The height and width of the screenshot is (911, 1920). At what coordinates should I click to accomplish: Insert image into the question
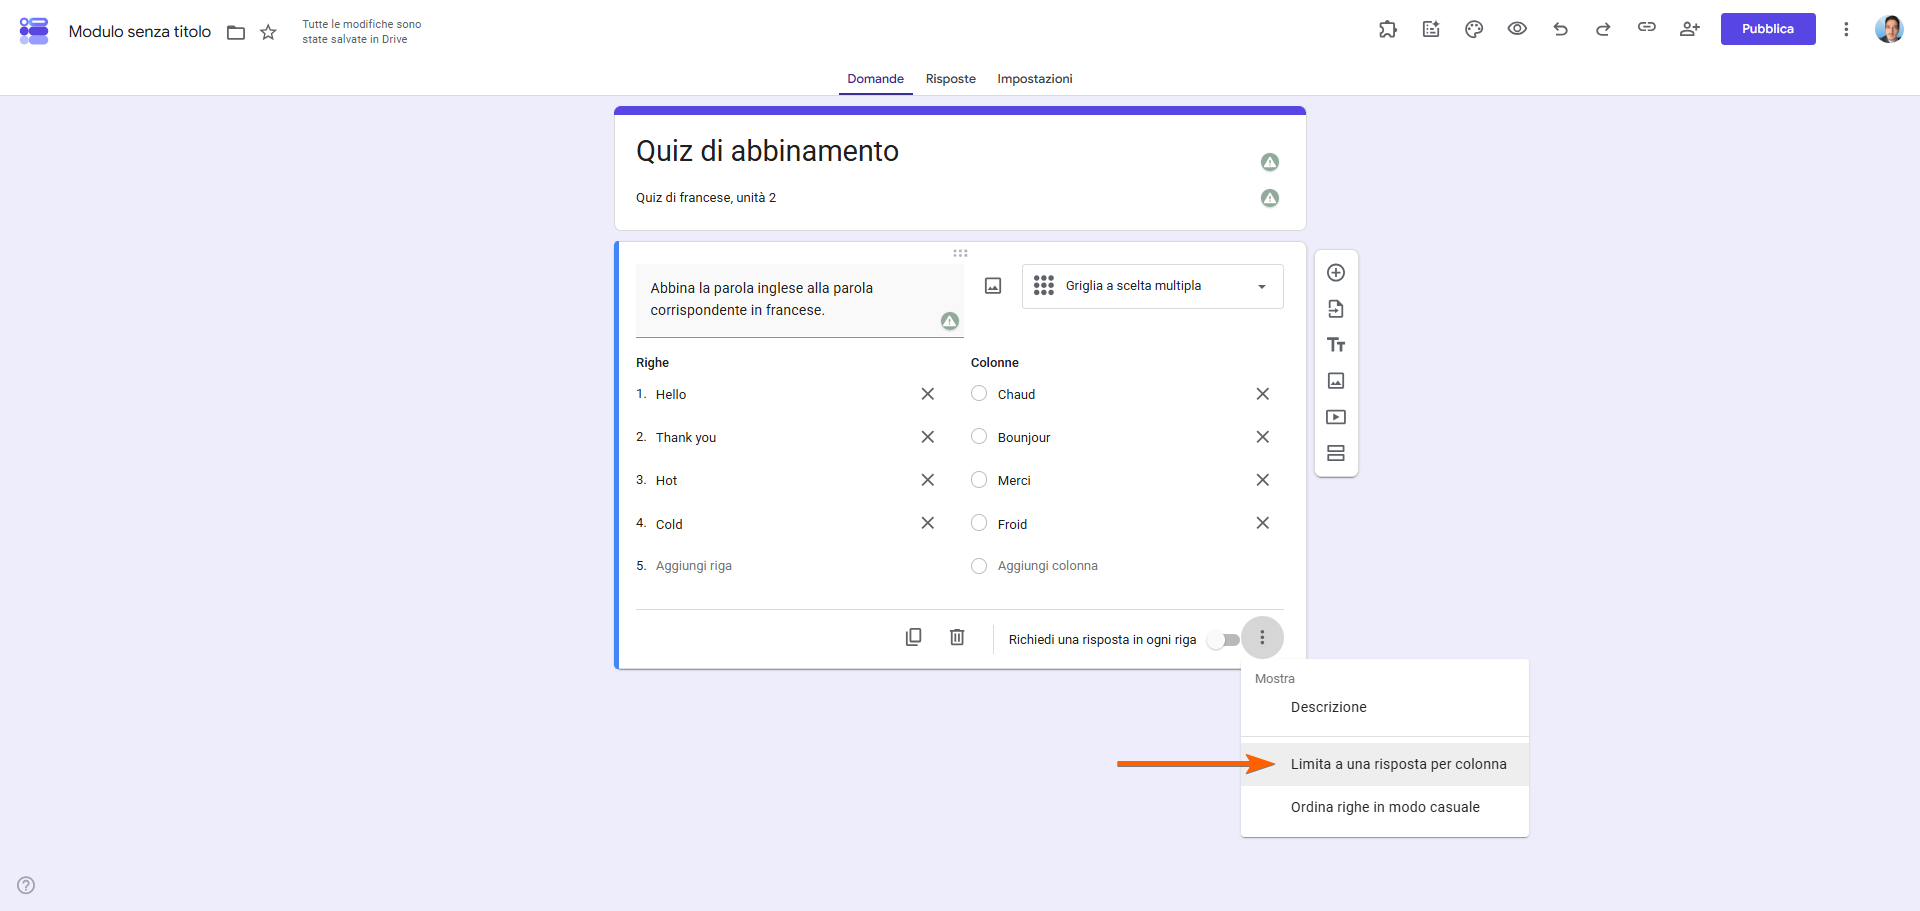[993, 286]
